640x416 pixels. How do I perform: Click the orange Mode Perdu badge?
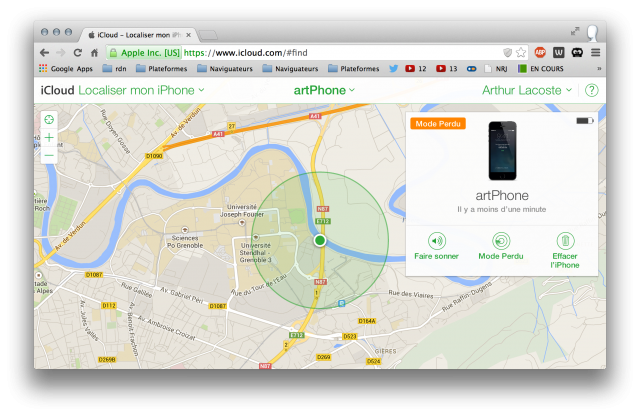point(438,124)
